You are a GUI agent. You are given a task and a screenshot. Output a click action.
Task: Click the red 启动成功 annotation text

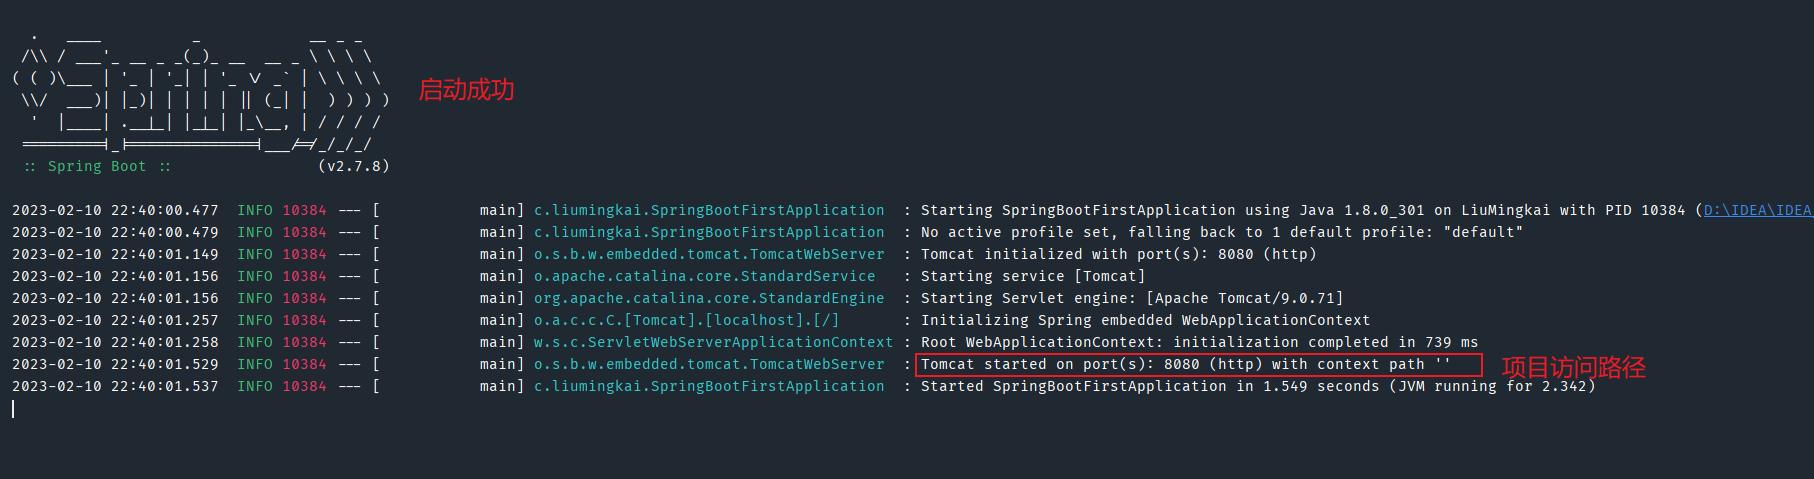pos(466,90)
